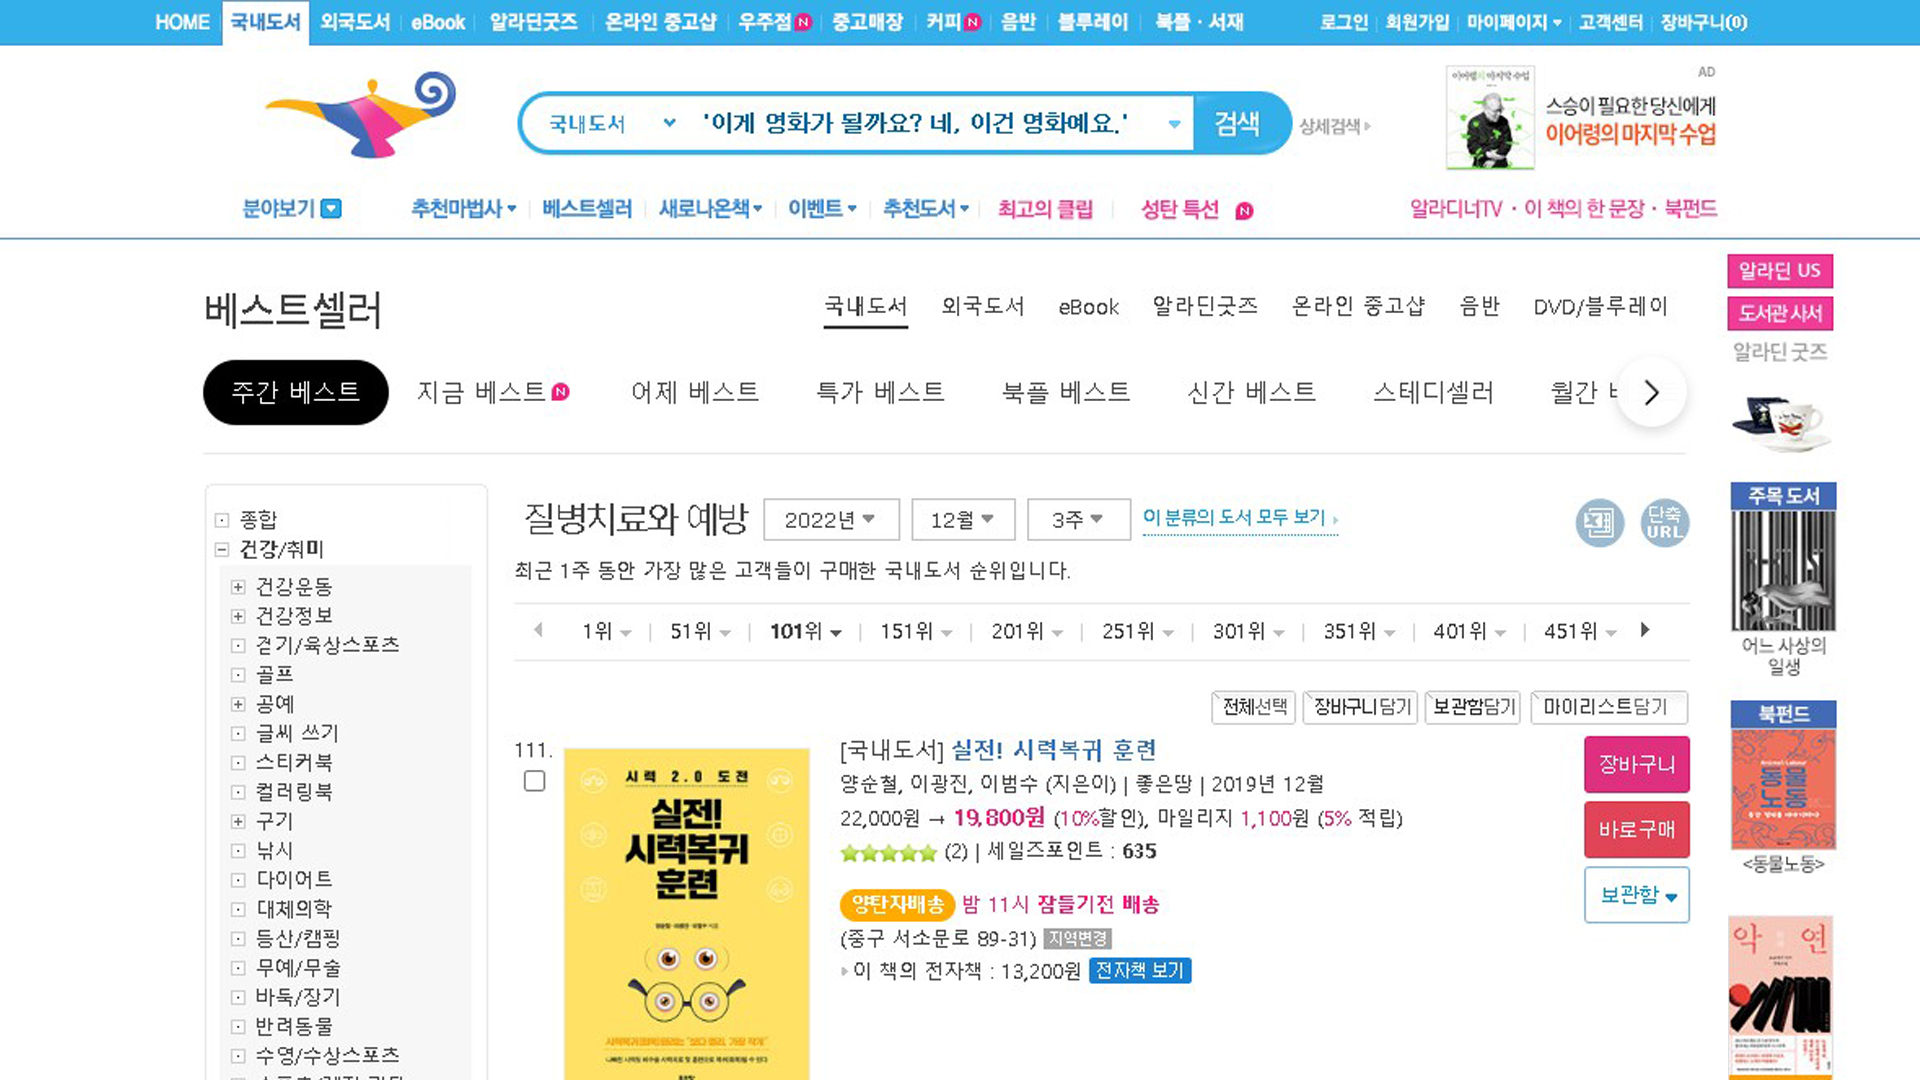Click the Excel download icon
The image size is (1920, 1080).
[1599, 522]
